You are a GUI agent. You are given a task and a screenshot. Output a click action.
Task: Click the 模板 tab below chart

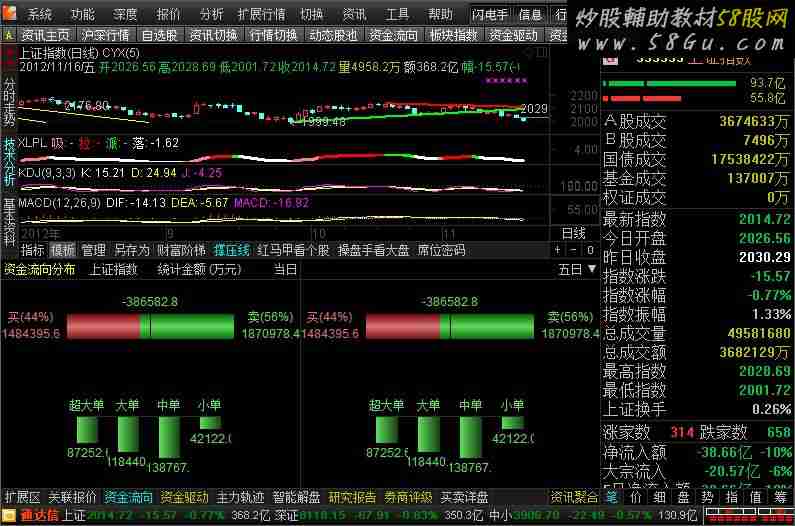pos(63,250)
